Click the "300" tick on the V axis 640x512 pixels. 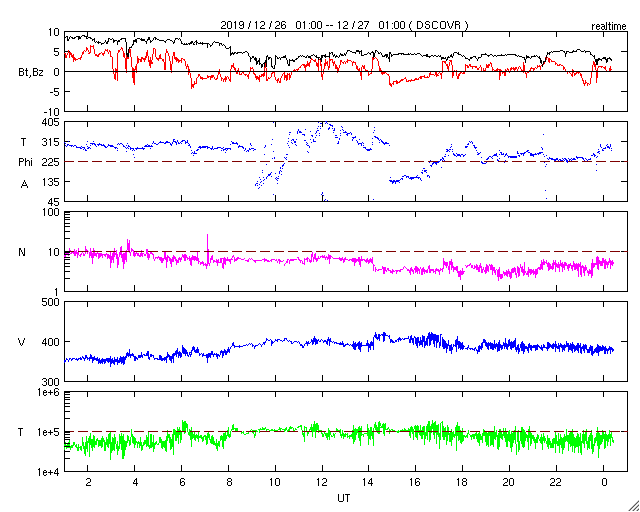51,382
